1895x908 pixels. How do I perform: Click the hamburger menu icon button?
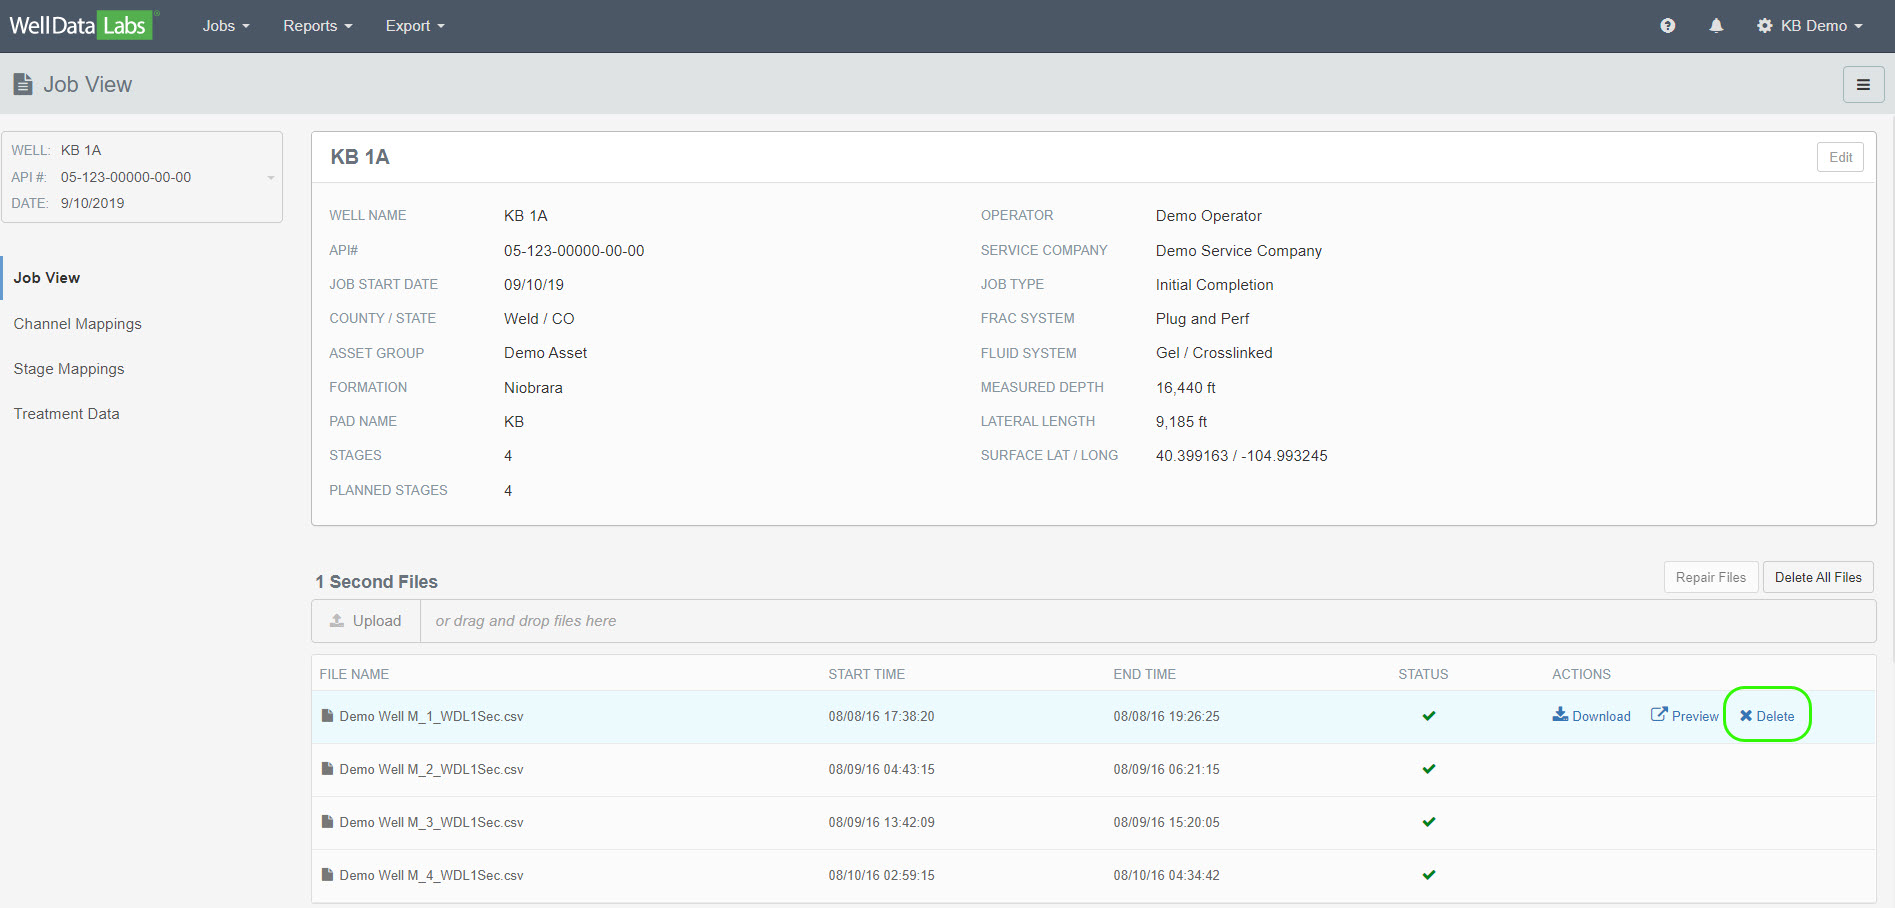(x=1863, y=85)
